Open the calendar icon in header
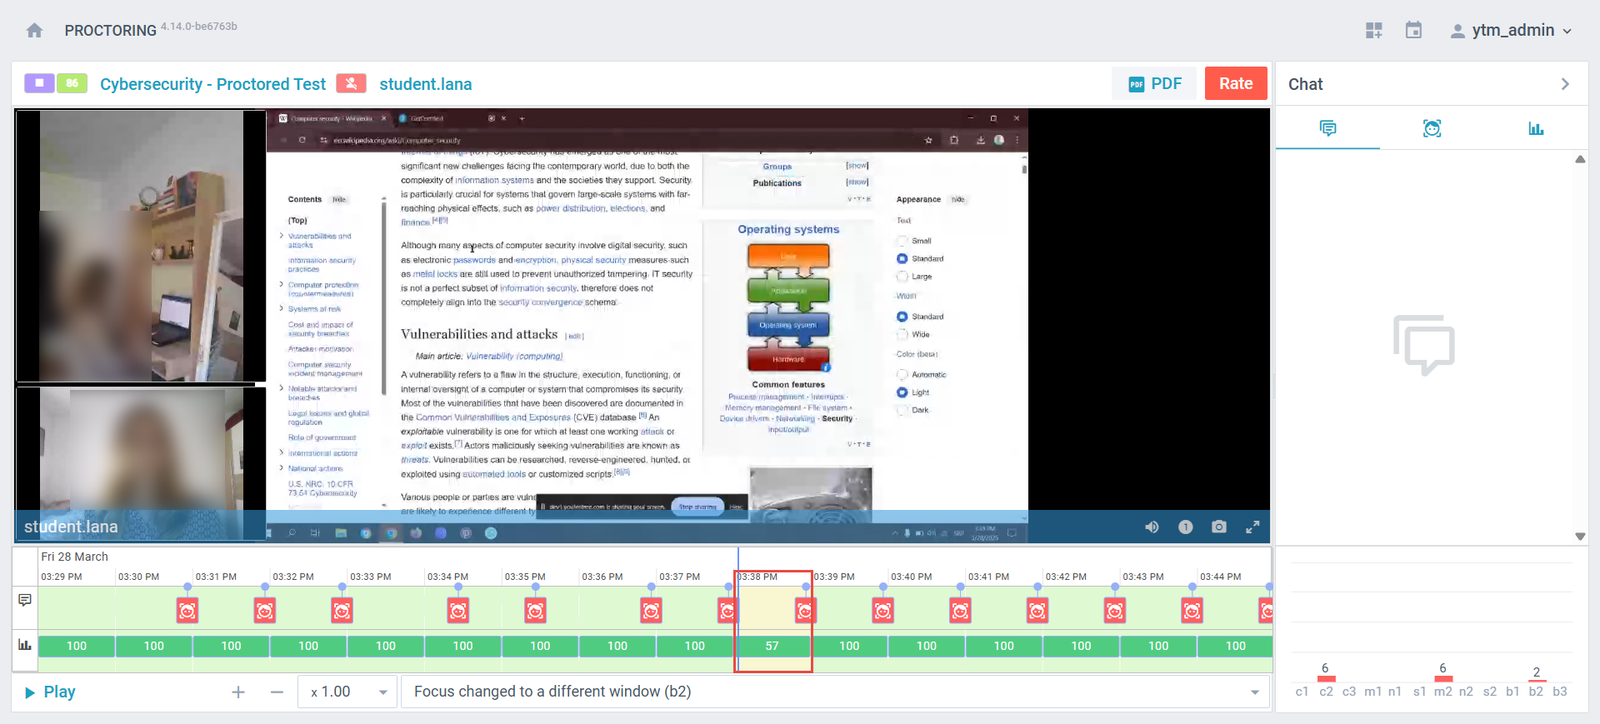This screenshot has height=724, width=1600. point(1413,30)
